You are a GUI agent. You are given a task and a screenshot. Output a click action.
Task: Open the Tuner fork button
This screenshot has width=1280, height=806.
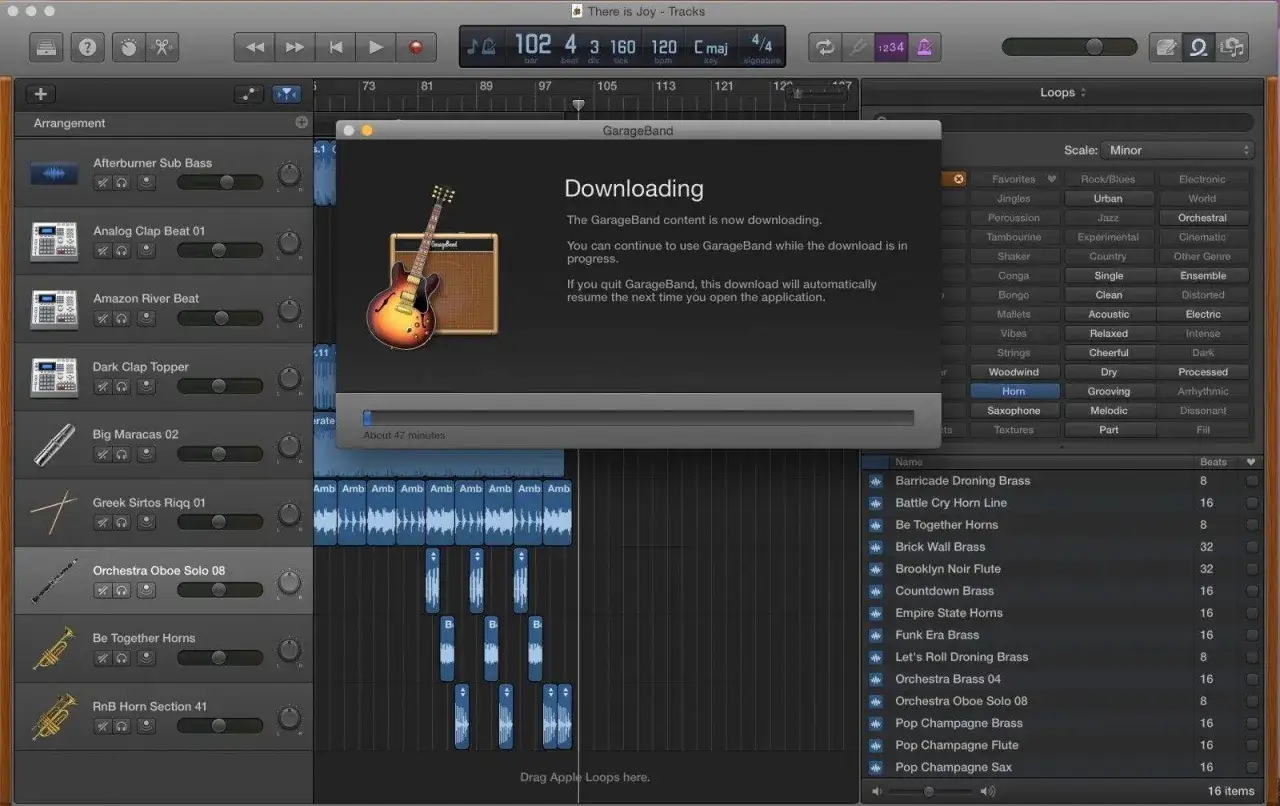[x=857, y=46]
